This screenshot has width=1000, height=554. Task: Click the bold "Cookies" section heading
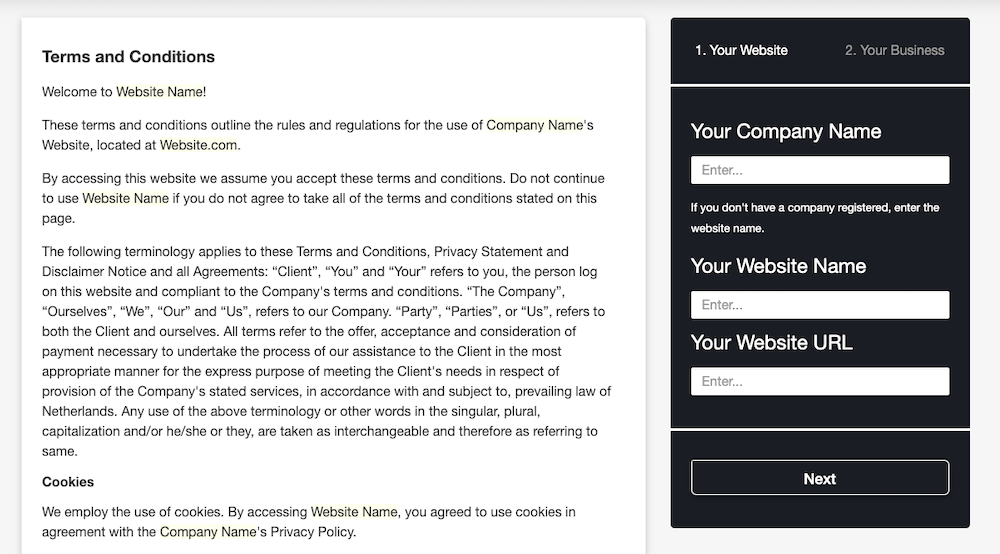pyautogui.click(x=68, y=482)
